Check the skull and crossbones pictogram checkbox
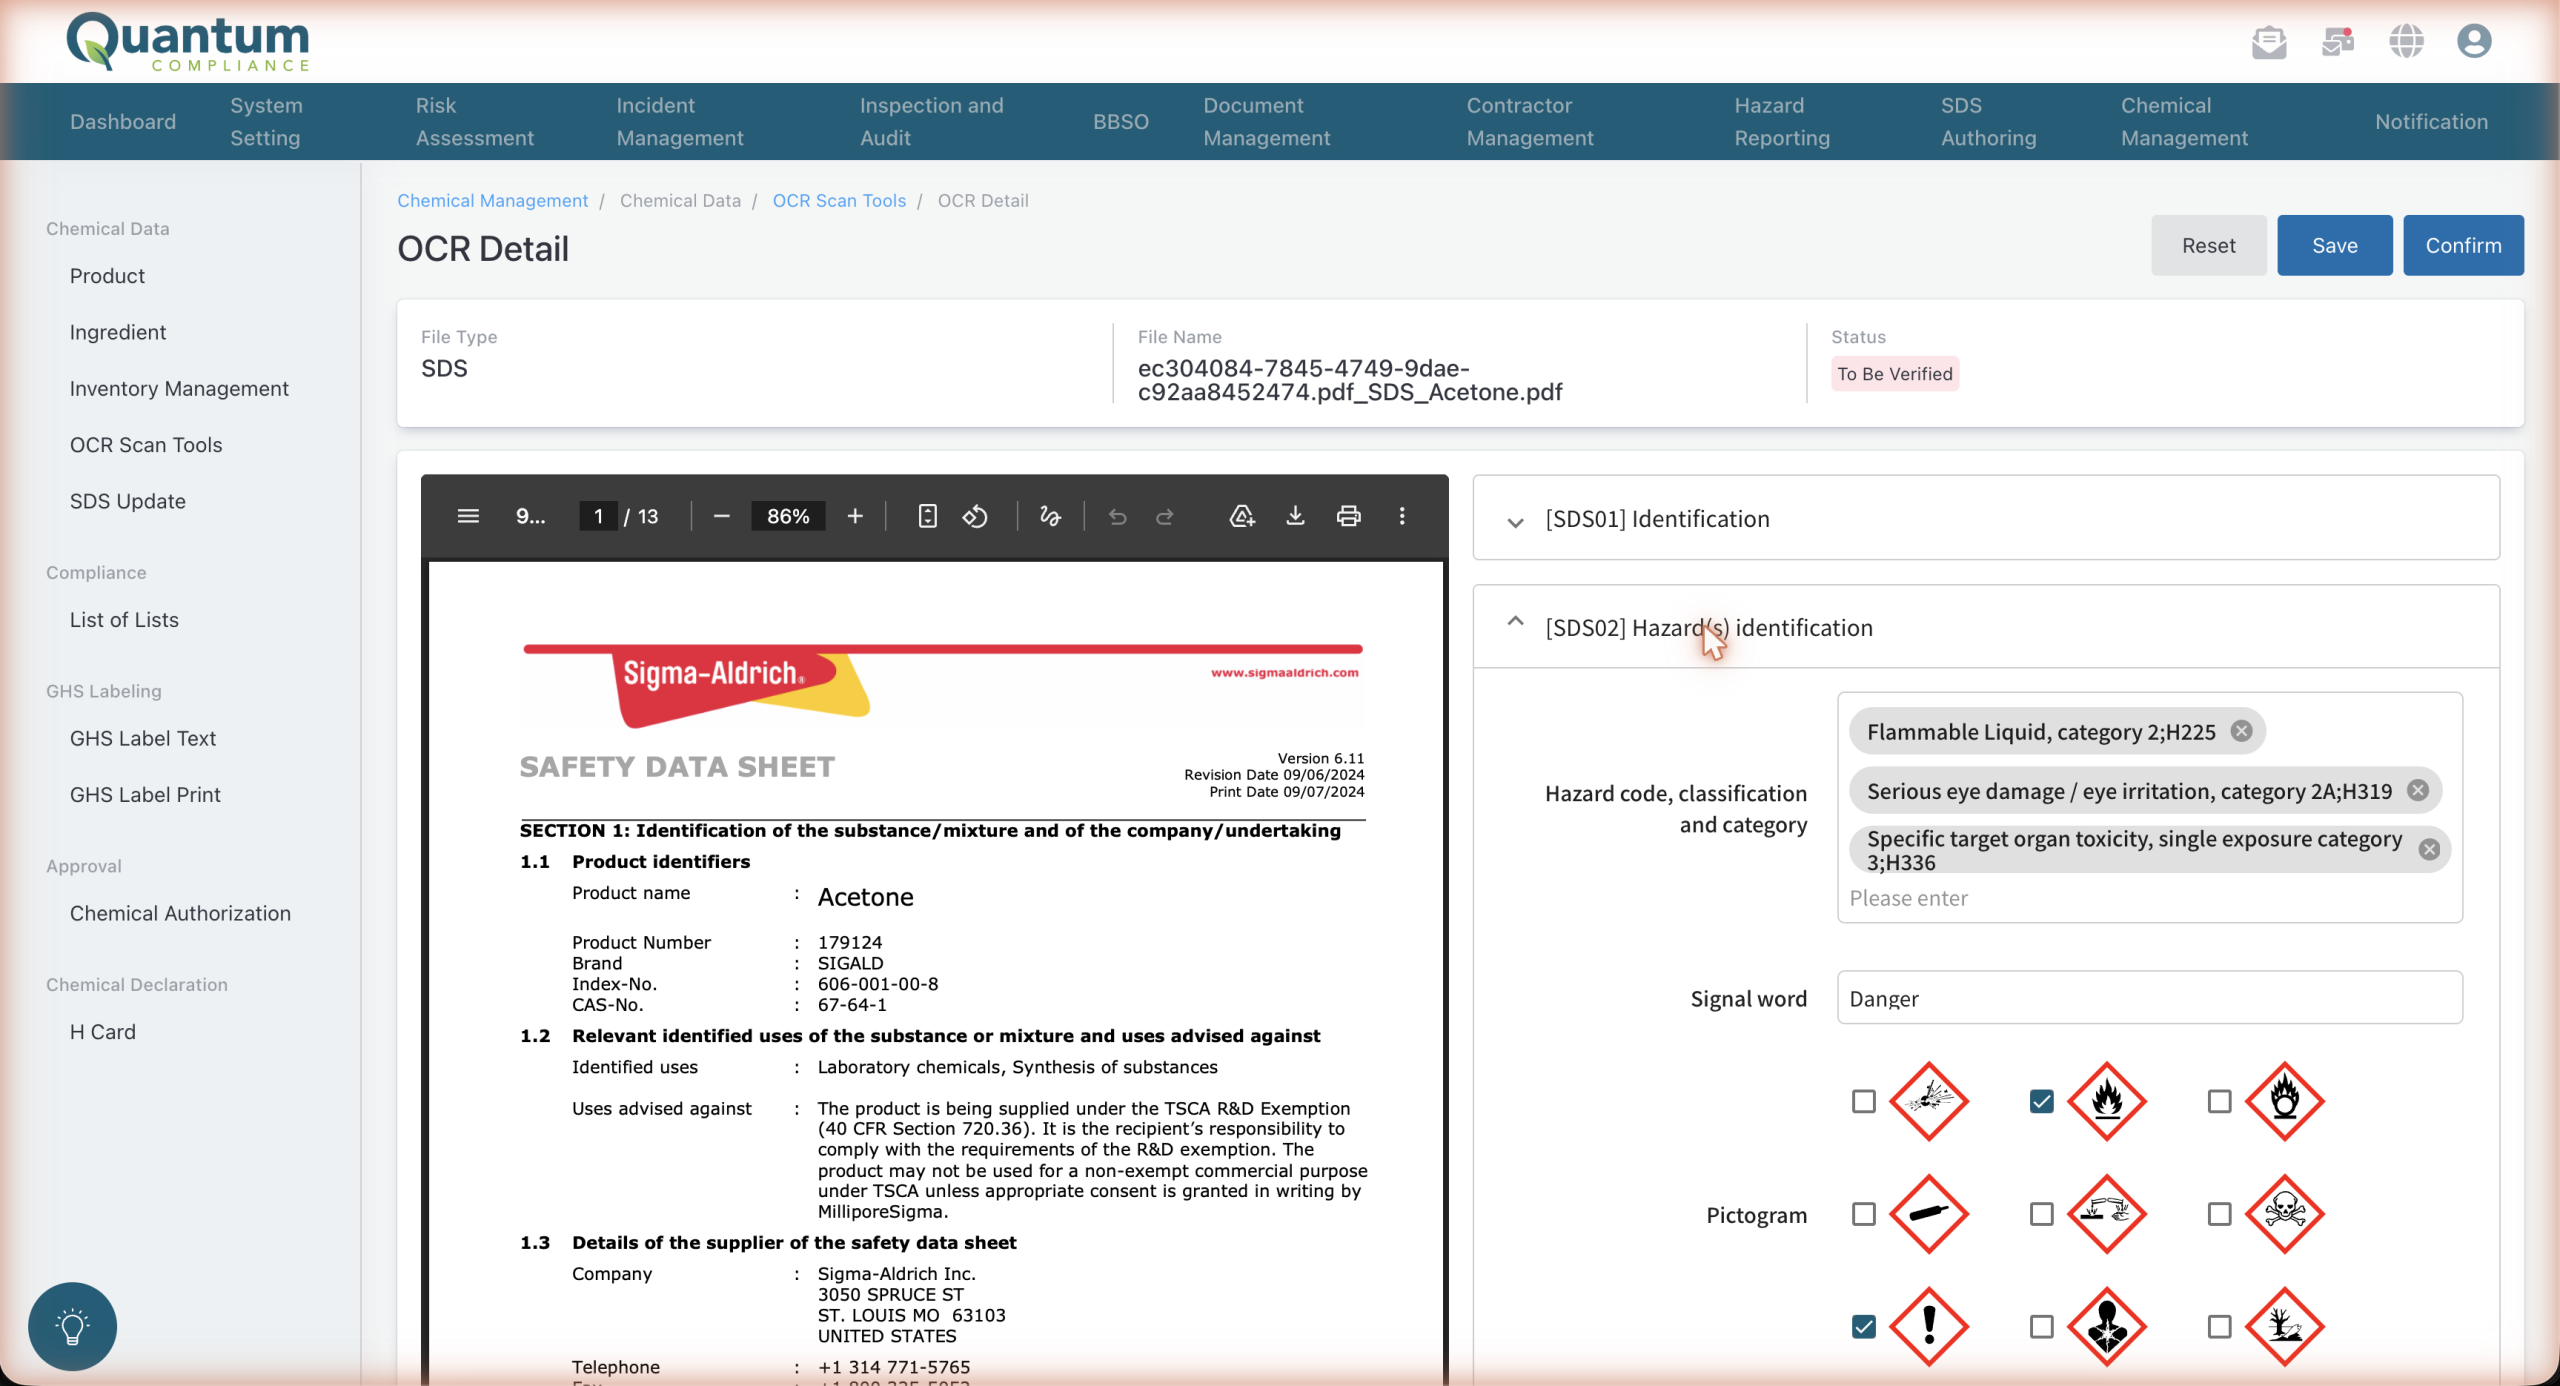 [2219, 1213]
